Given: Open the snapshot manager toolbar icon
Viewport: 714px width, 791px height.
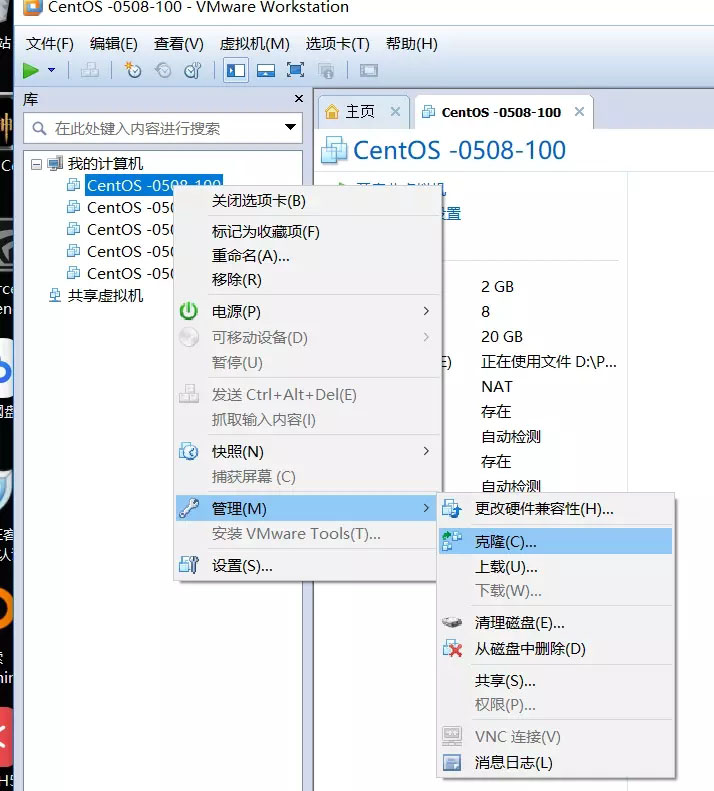Looking at the screenshot, I should click(x=193, y=70).
